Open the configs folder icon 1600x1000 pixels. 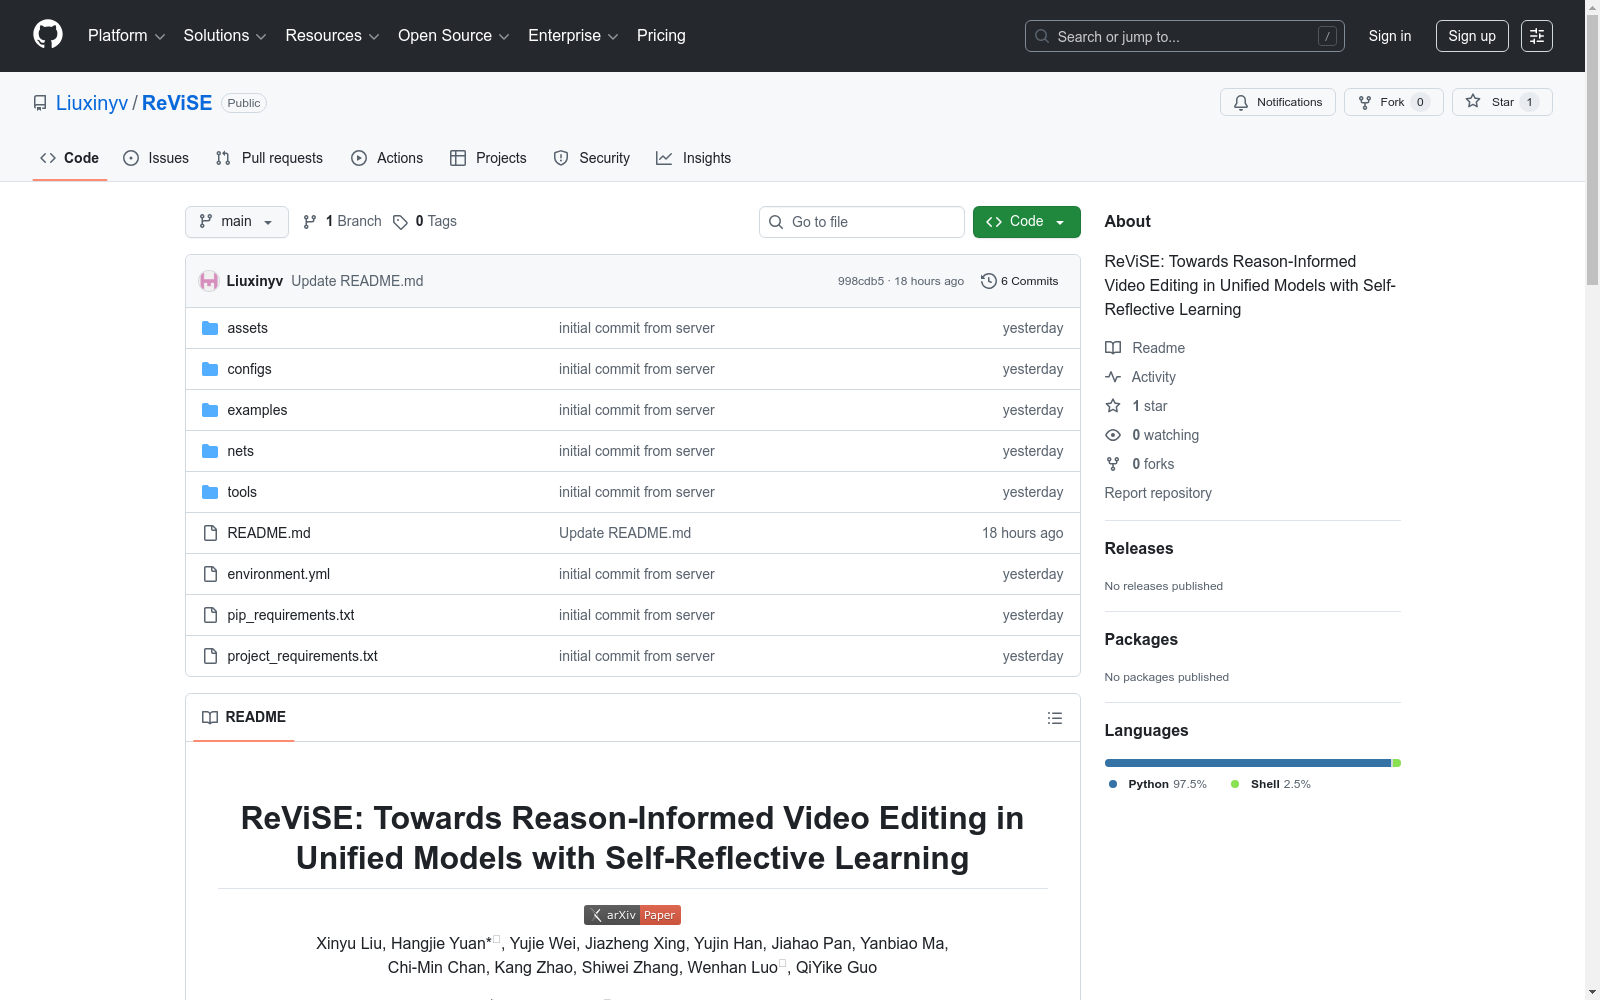pos(210,369)
